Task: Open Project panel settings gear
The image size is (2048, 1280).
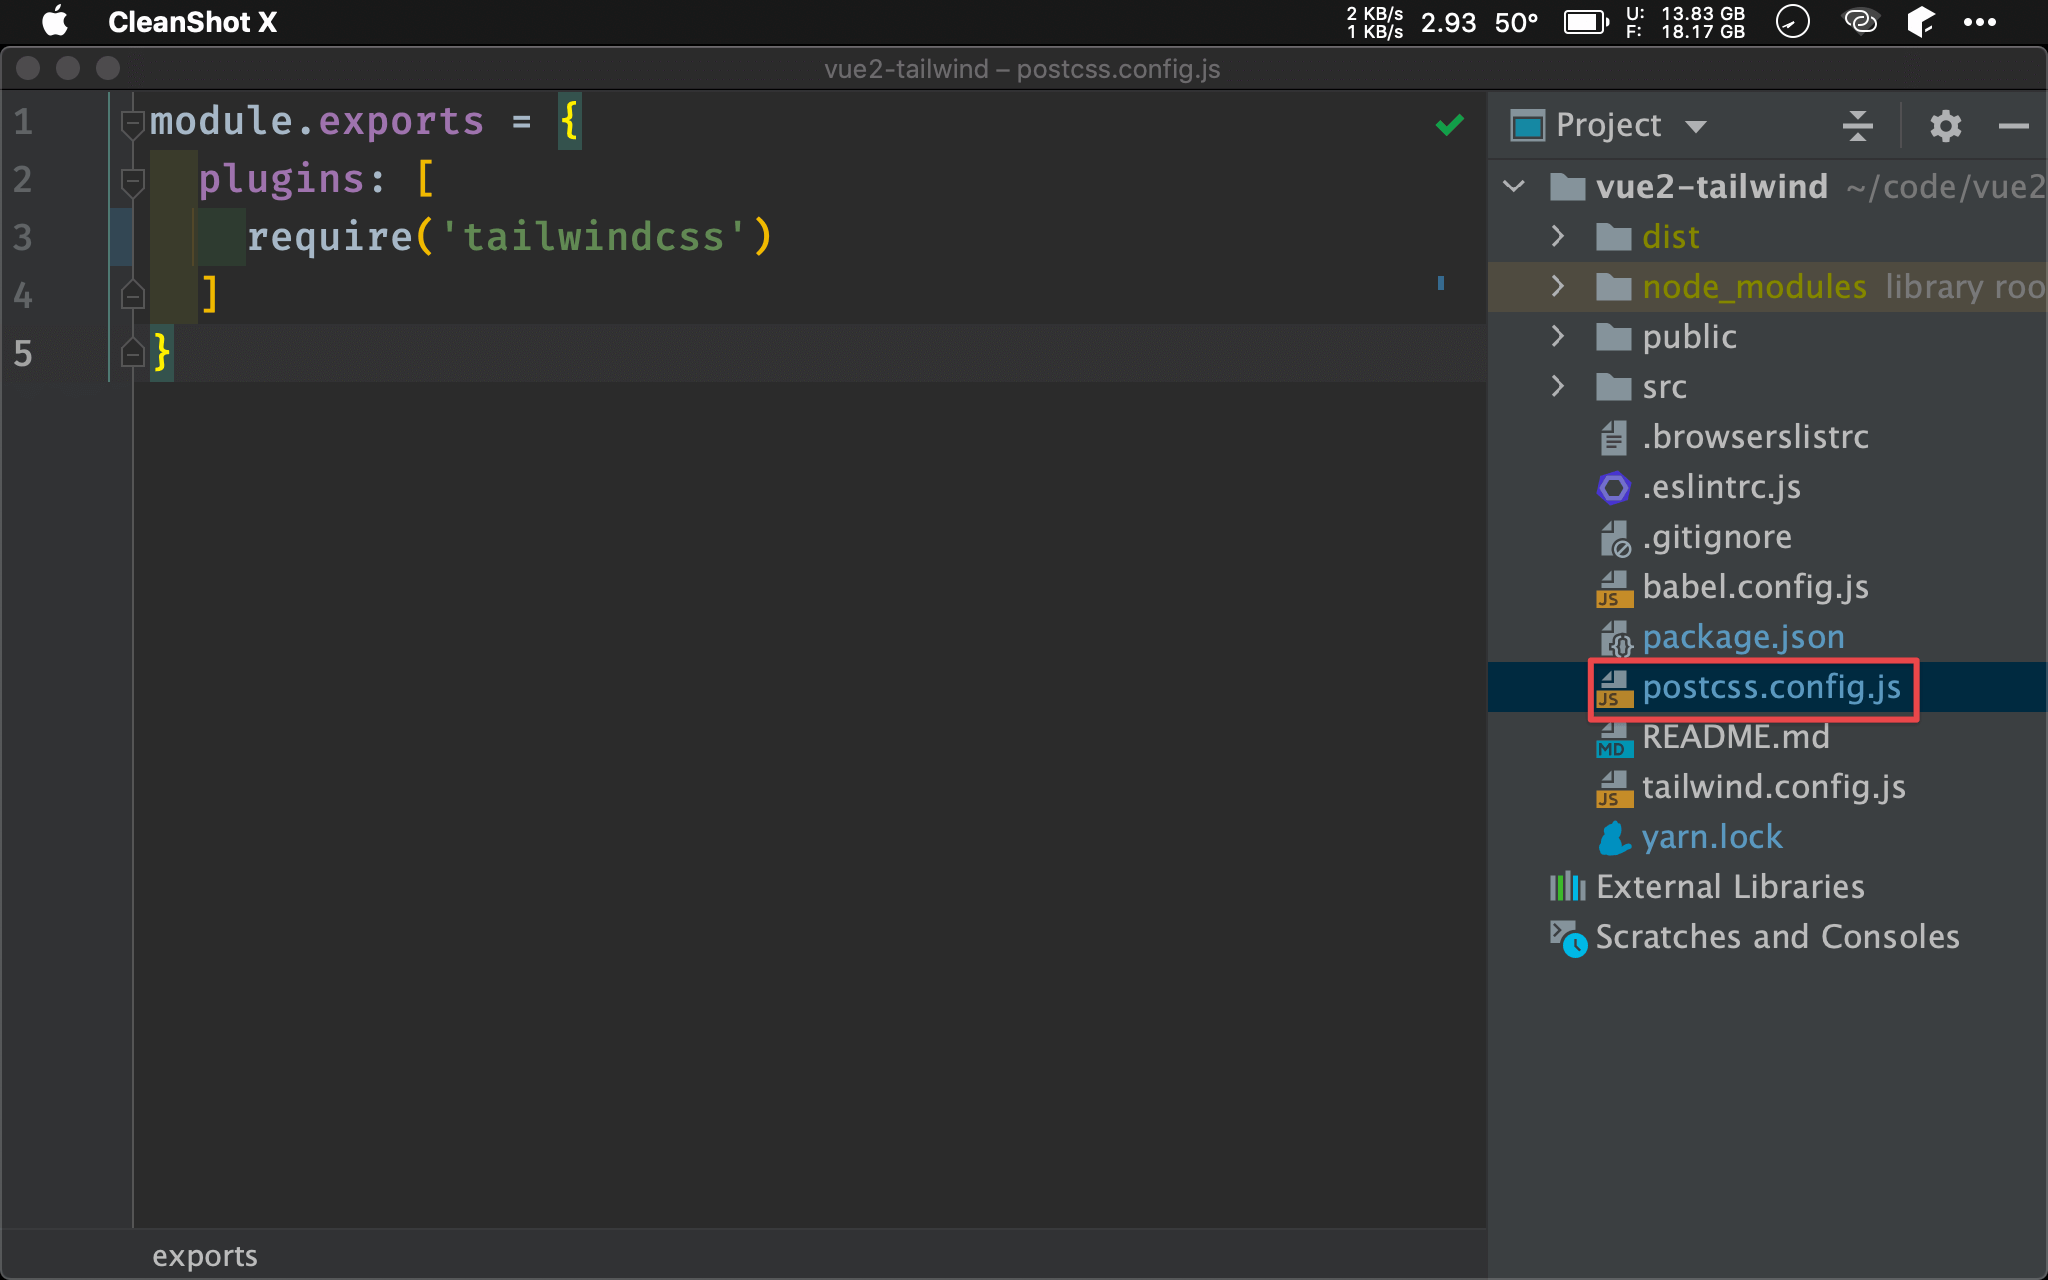Action: coord(1945,126)
